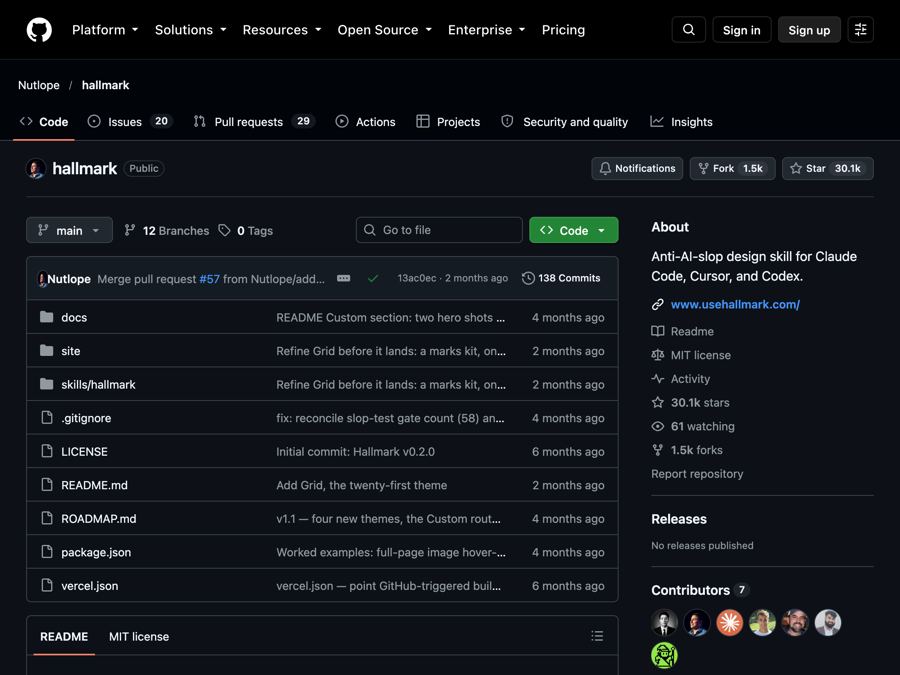Click the Sign up button
Screen dimensions: 900x675
click(809, 30)
